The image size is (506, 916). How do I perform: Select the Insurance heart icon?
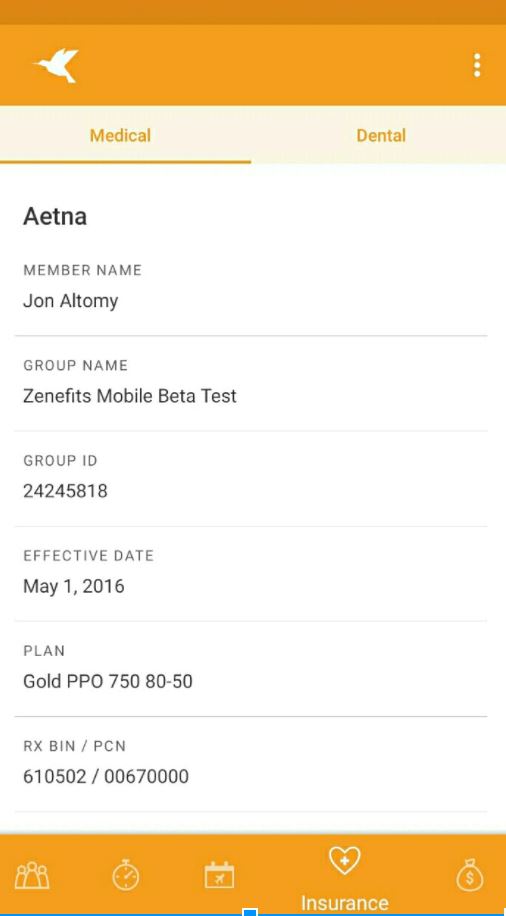click(345, 861)
